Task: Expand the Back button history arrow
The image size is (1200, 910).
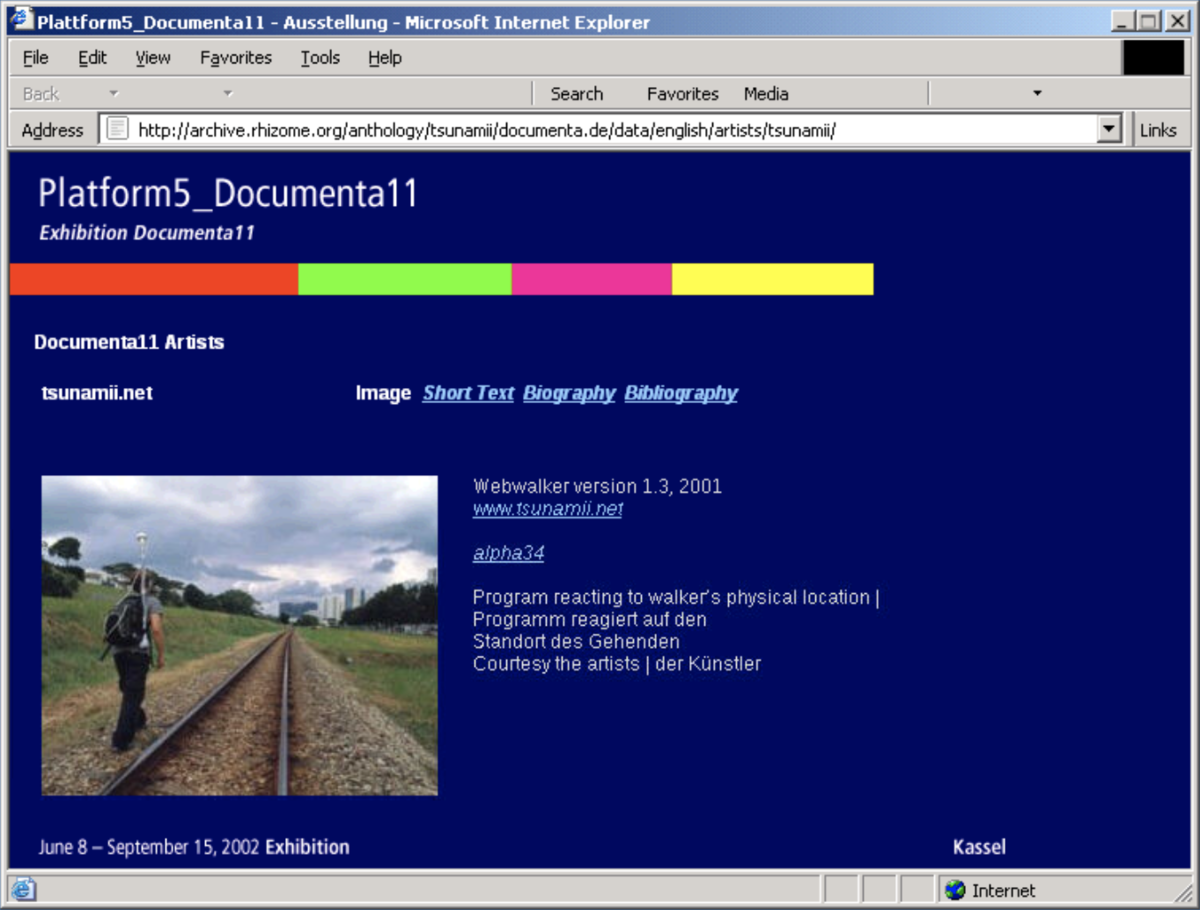Action: click(x=113, y=93)
